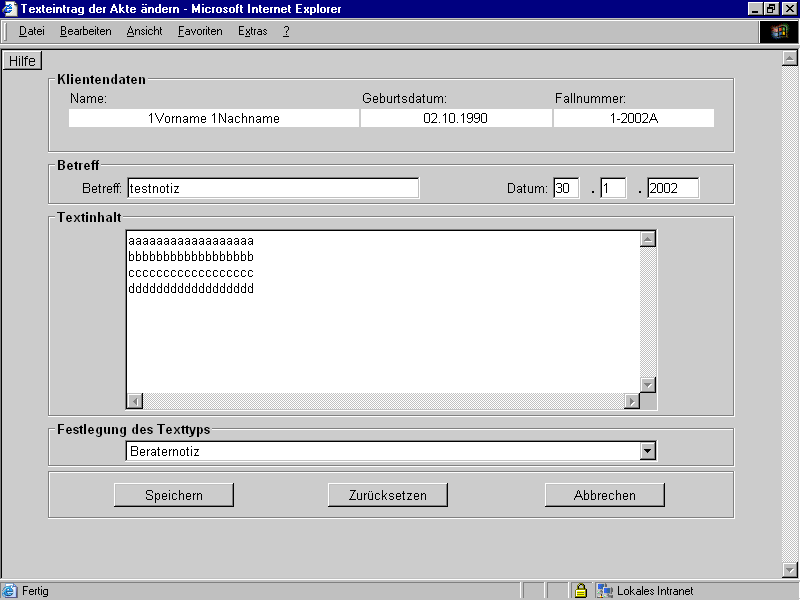Open the Favoriten menu
Viewport: 800px width, 600px height.
pos(200,31)
